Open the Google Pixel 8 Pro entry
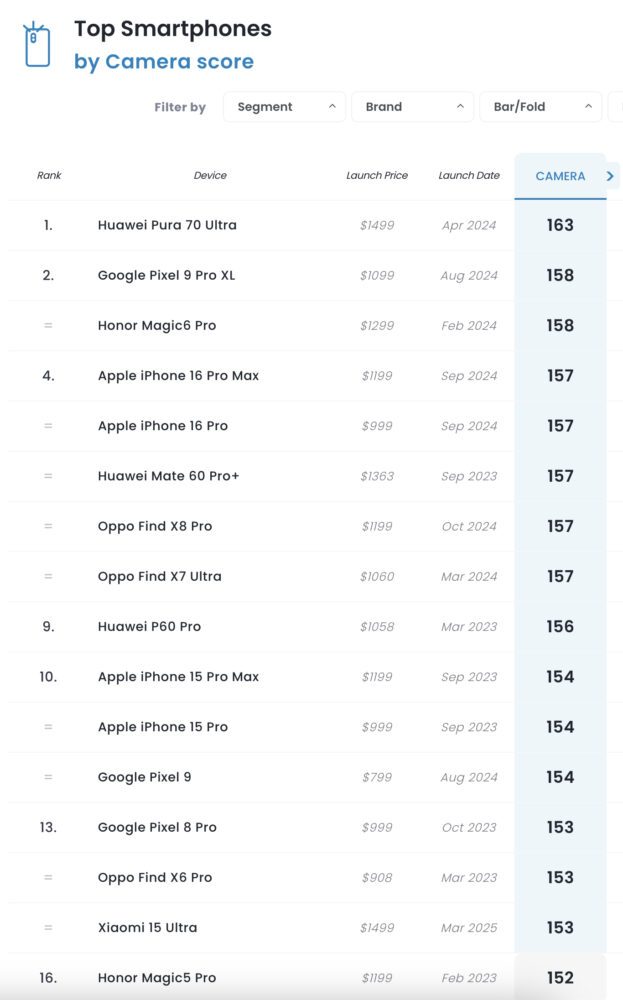This screenshot has width=623, height=1000. [x=157, y=827]
